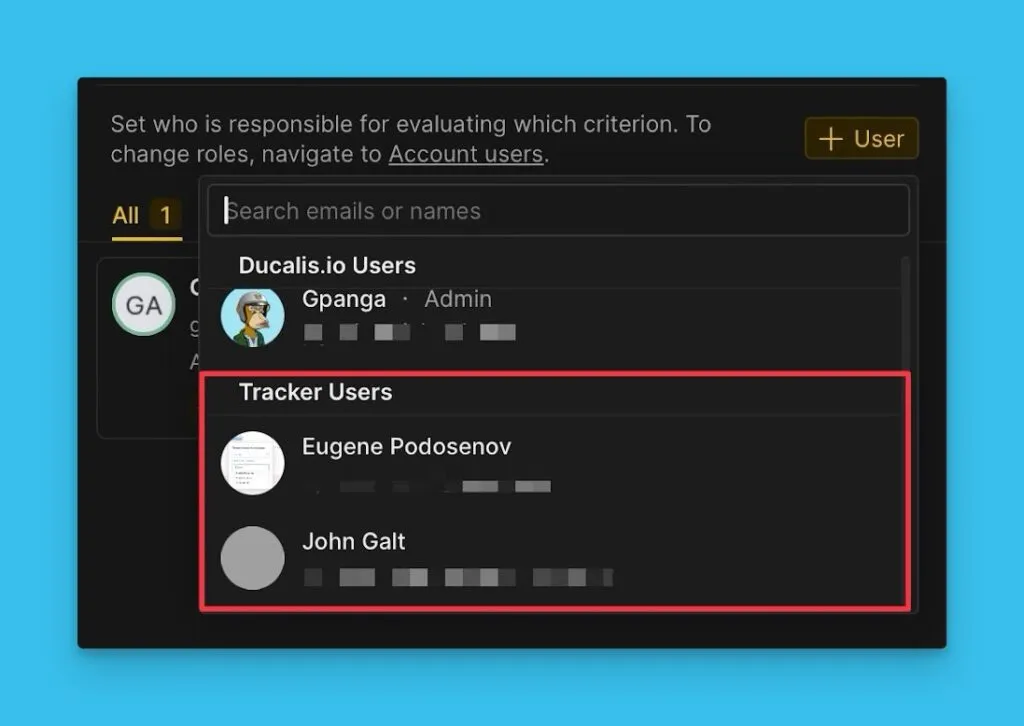Image resolution: width=1024 pixels, height=726 pixels.
Task: Click the plus icon in User button
Action: click(830, 139)
